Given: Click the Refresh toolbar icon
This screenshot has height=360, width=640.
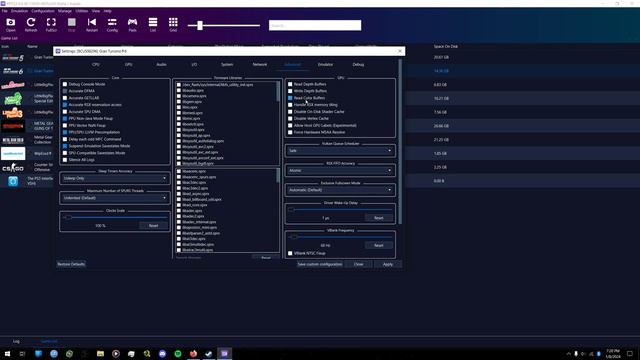Looking at the screenshot, I should point(31,24).
